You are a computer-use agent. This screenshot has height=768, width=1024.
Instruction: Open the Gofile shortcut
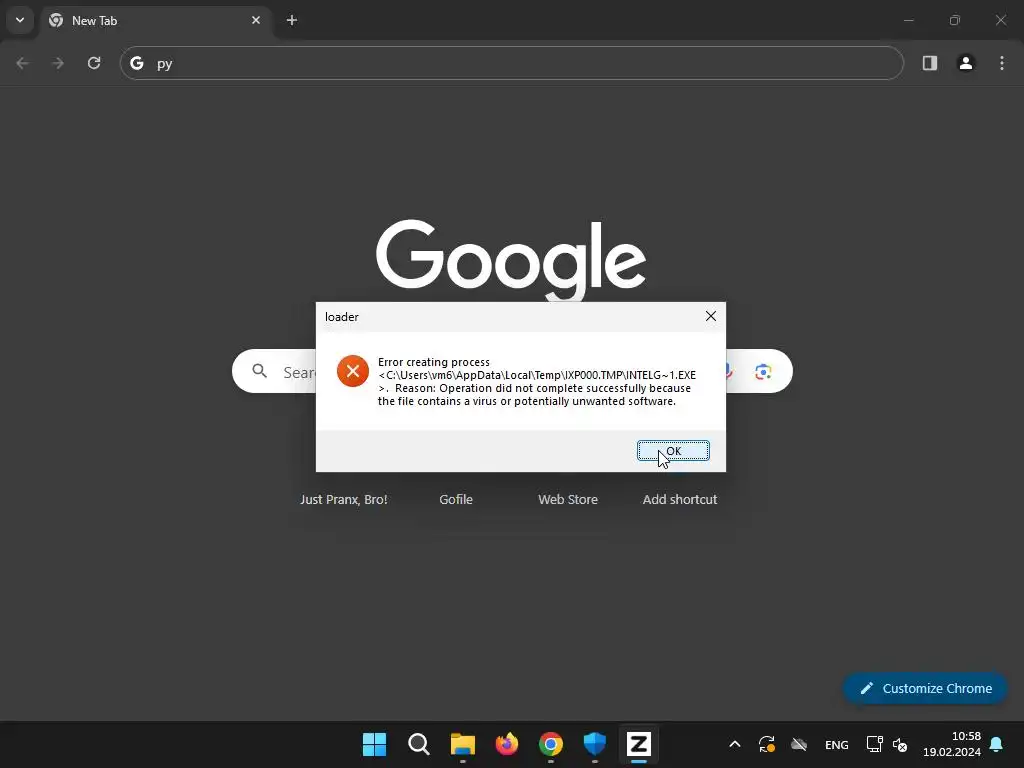pos(456,500)
